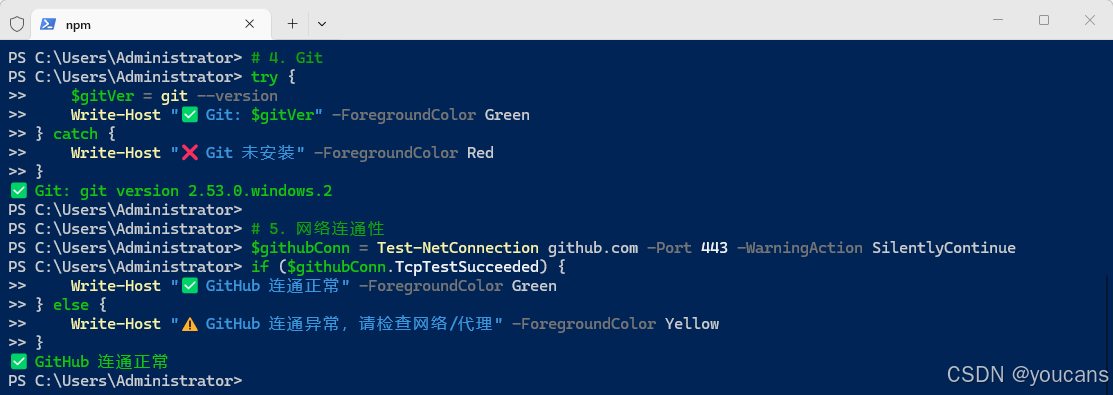
Task: Click the shield icon in title bar
Action: [x=16, y=24]
